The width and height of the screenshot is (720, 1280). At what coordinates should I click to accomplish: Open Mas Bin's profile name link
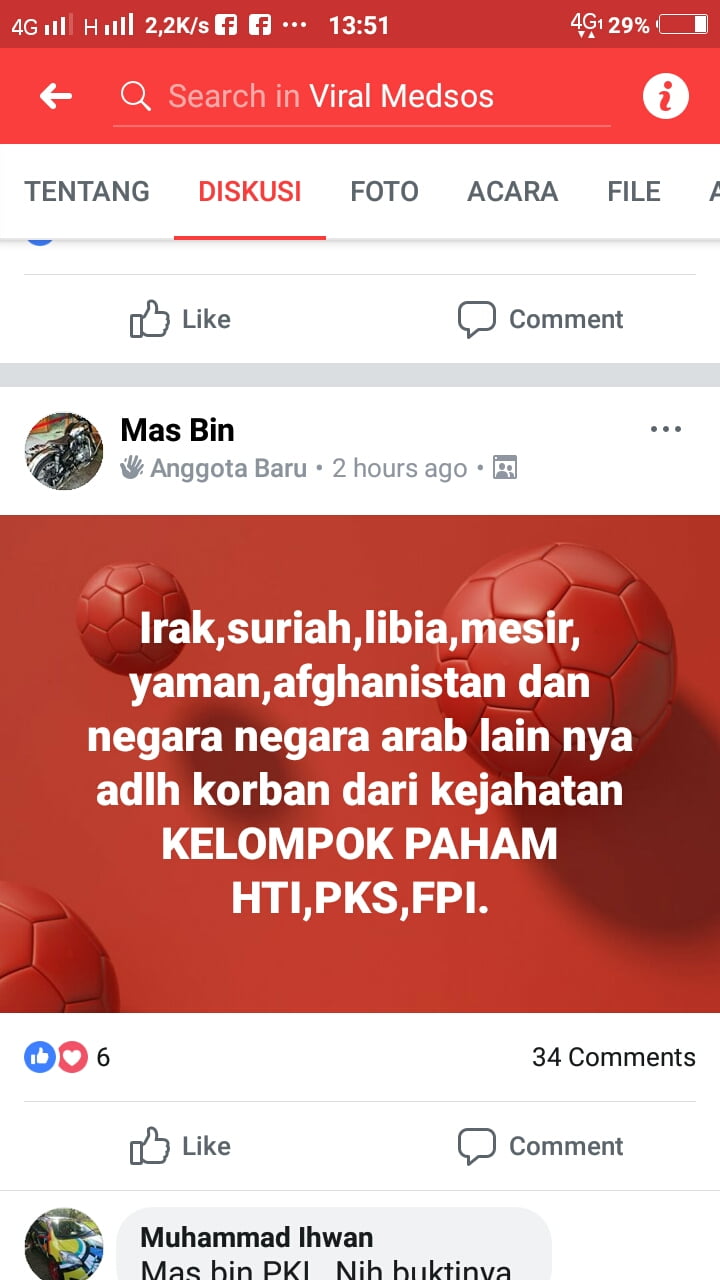click(177, 430)
